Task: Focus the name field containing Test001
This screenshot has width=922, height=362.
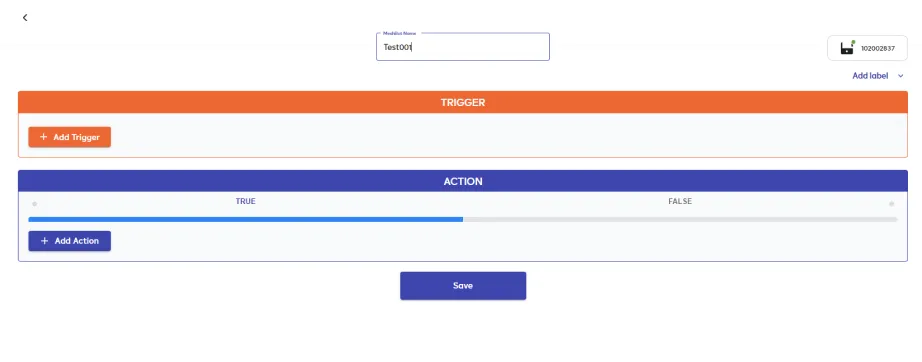Action: tap(463, 47)
